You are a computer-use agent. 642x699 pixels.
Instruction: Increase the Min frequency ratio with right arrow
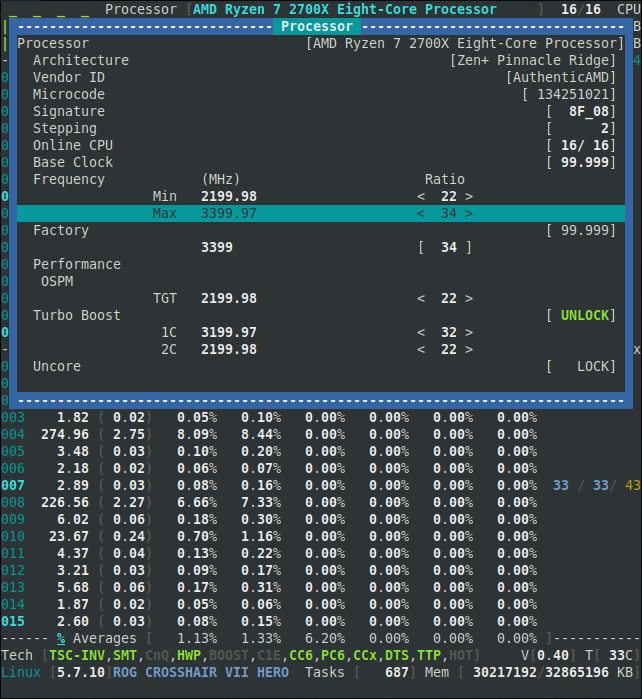(469, 197)
